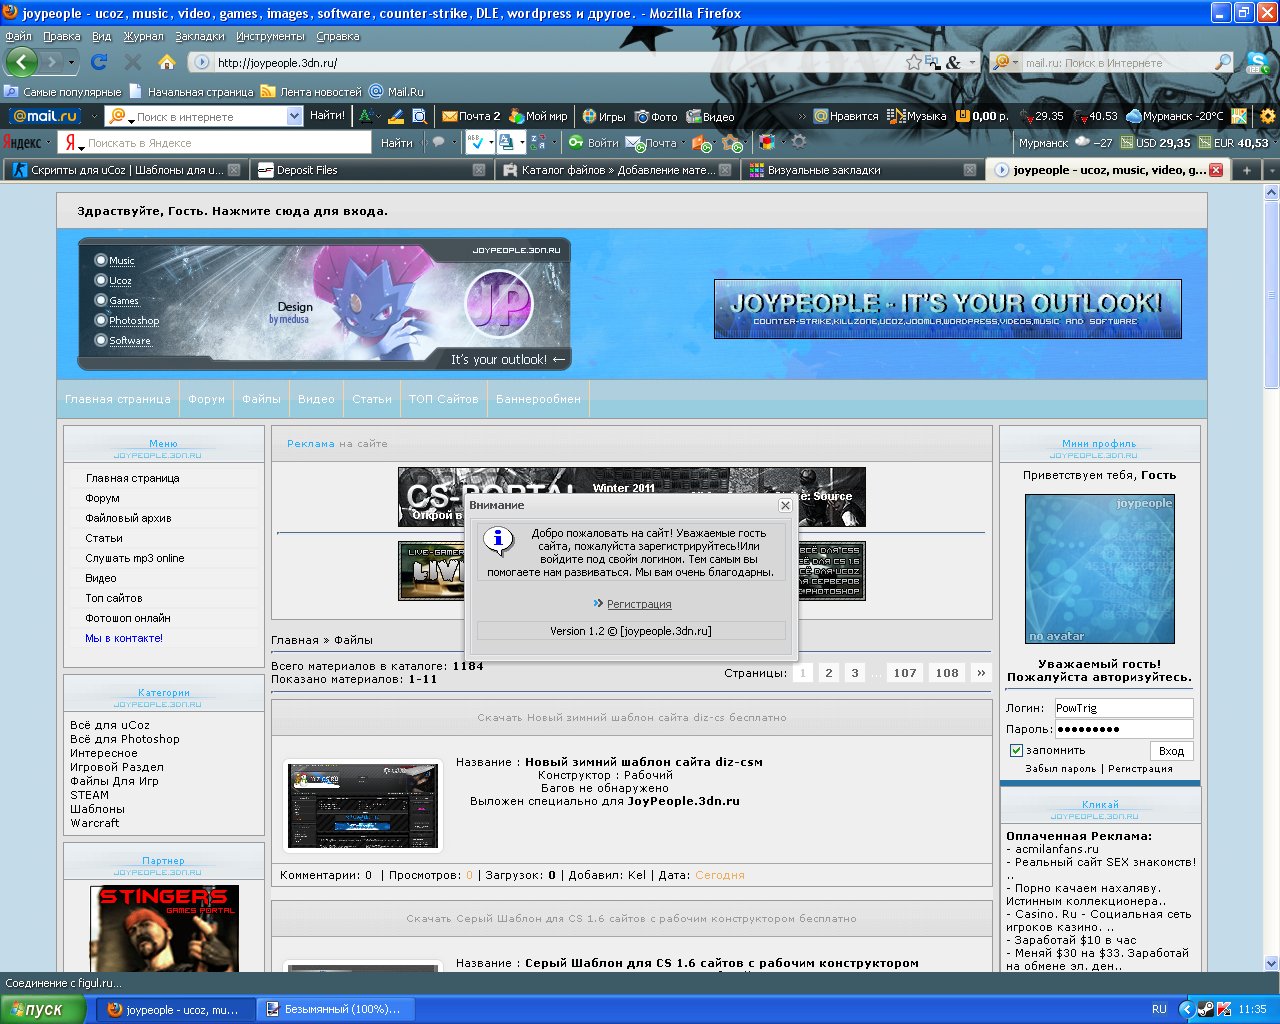Go back with the green arrow button
The width and height of the screenshot is (1280, 1024).
pyautogui.click(x=22, y=62)
